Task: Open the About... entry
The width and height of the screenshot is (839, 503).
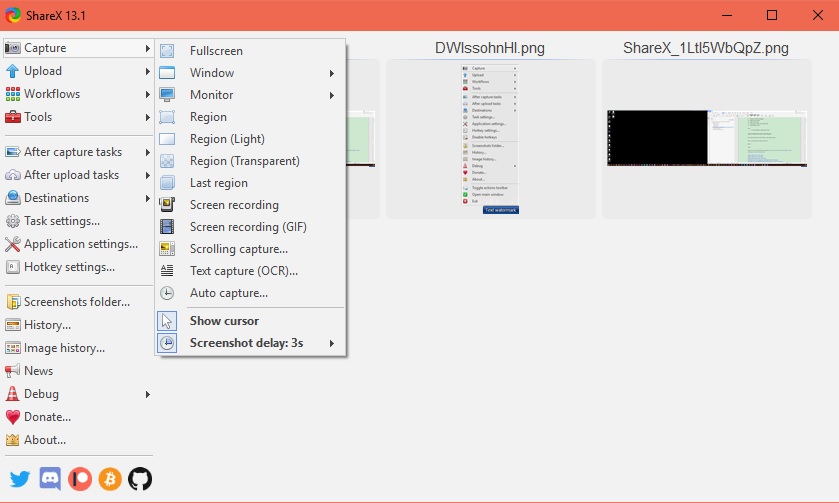Action: 78,440
